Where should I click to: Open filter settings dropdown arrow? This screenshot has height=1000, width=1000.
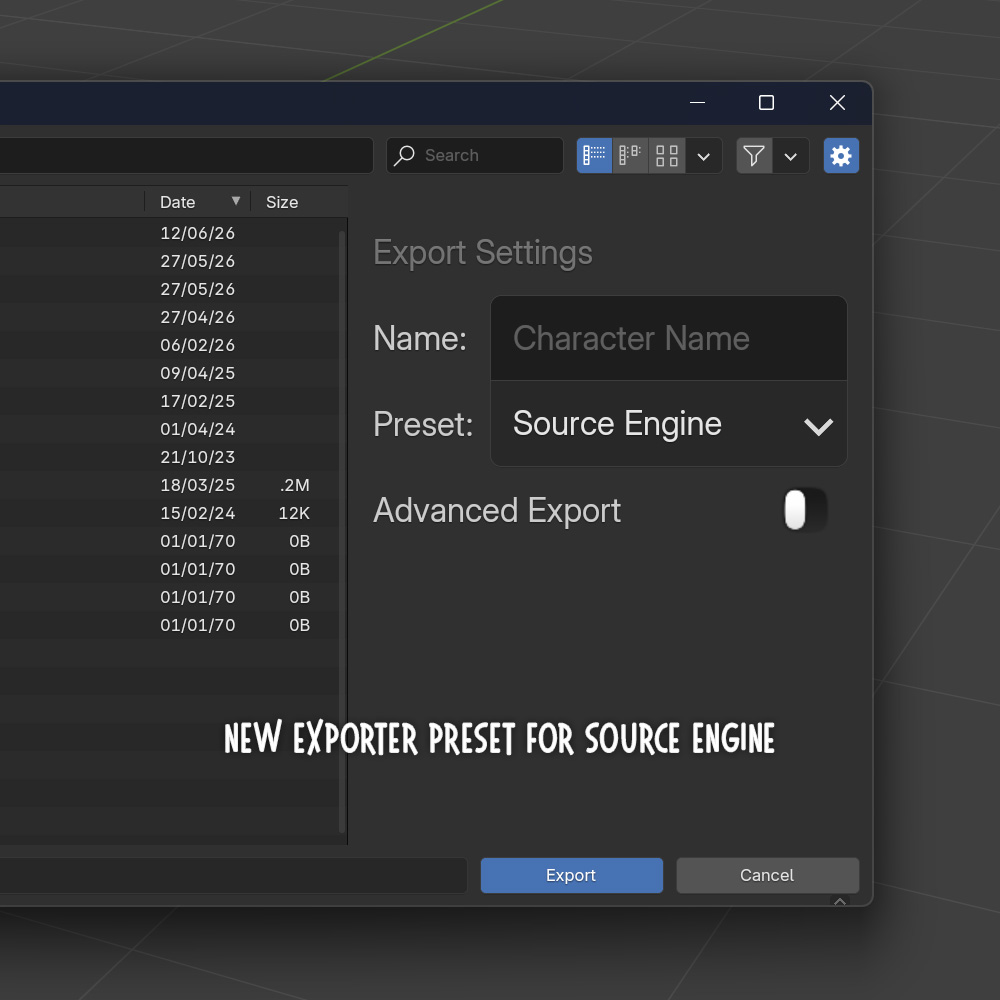791,156
